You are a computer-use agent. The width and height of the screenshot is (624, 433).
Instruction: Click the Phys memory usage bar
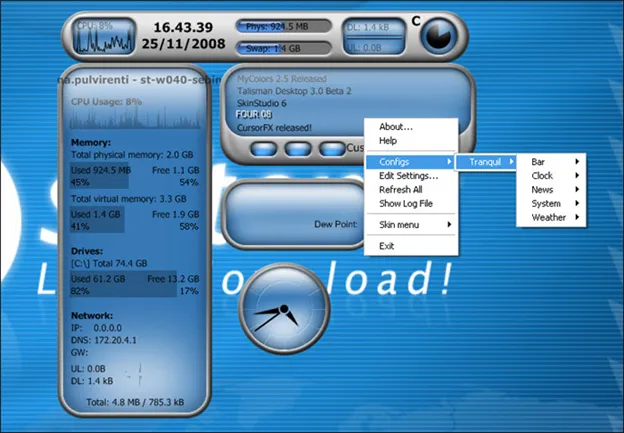(x=284, y=27)
